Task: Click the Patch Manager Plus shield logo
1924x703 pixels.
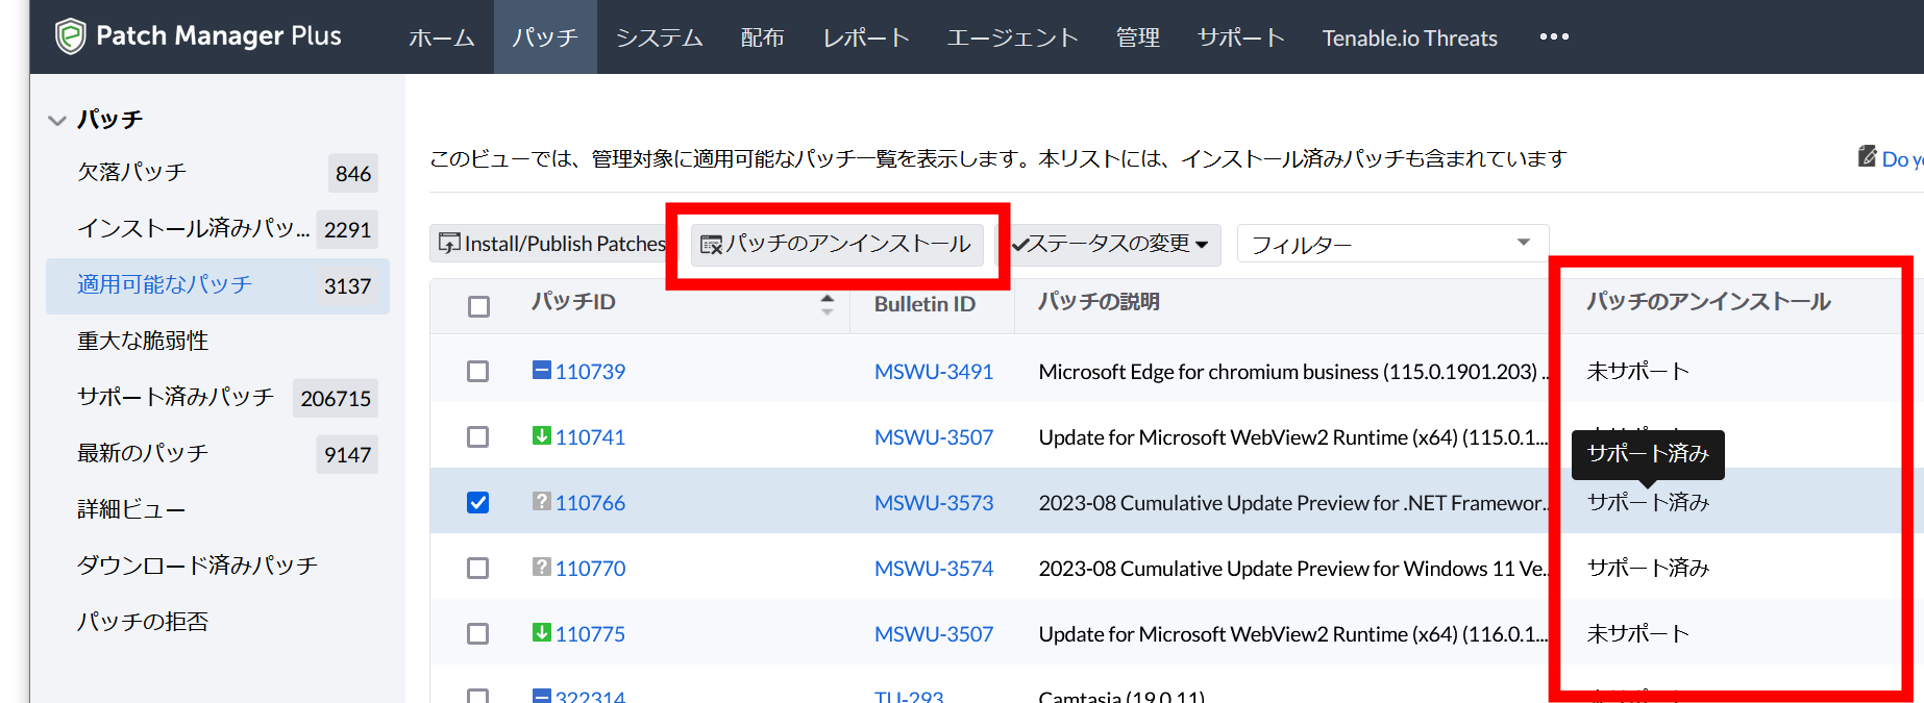Action: click(x=70, y=37)
